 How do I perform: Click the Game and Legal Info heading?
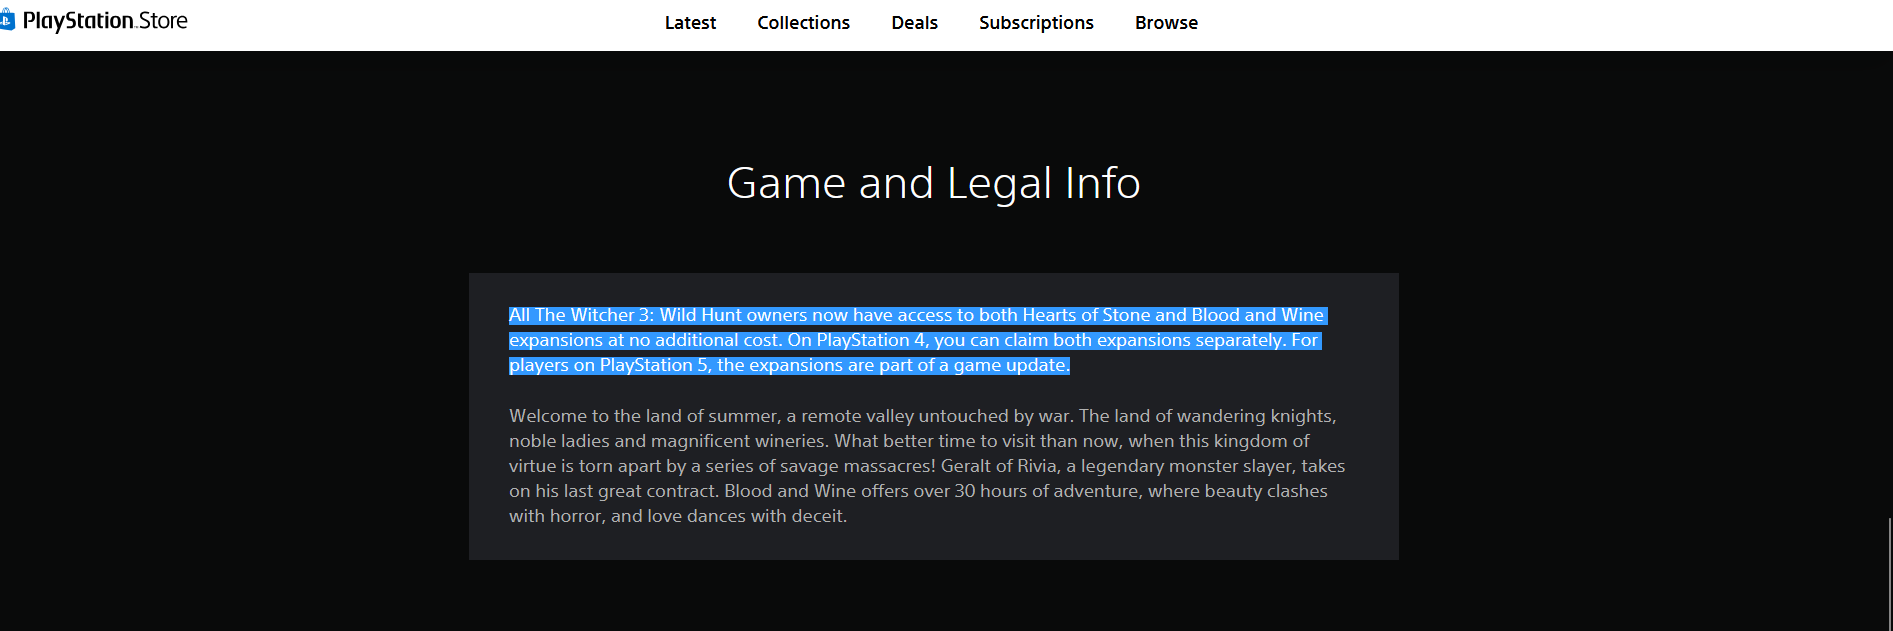[933, 183]
